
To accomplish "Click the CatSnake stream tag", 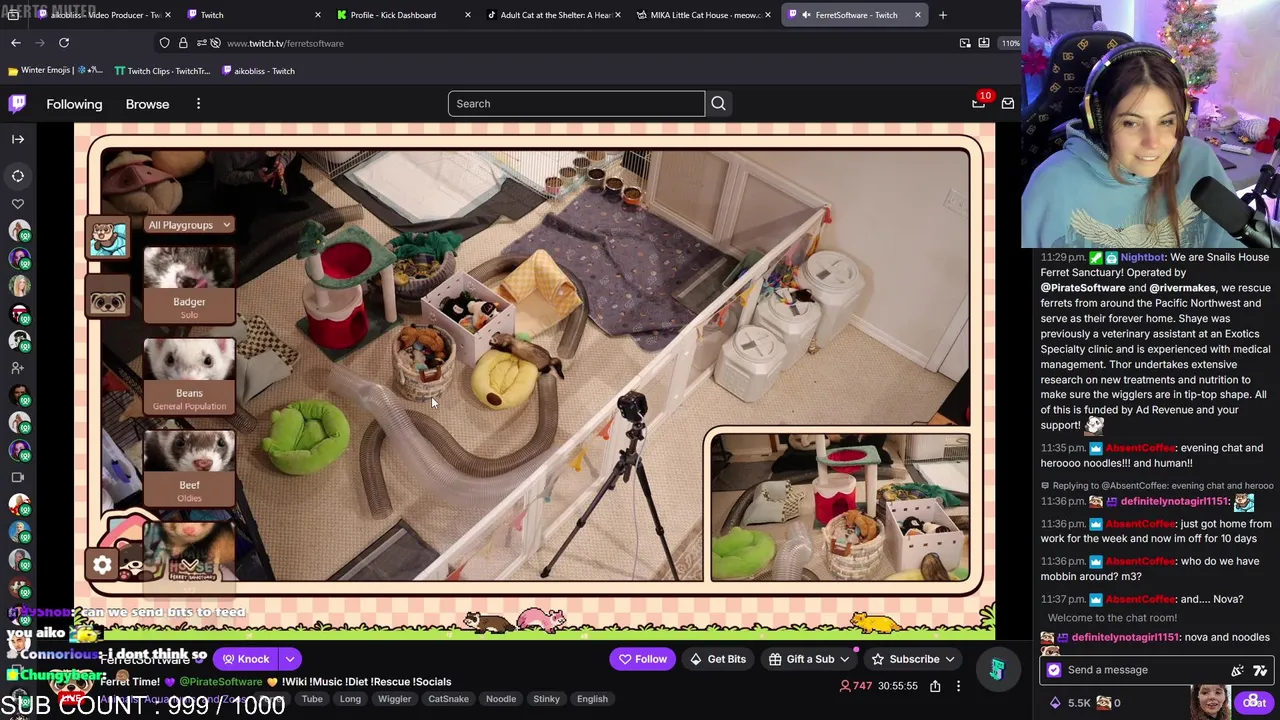I will (x=448, y=699).
